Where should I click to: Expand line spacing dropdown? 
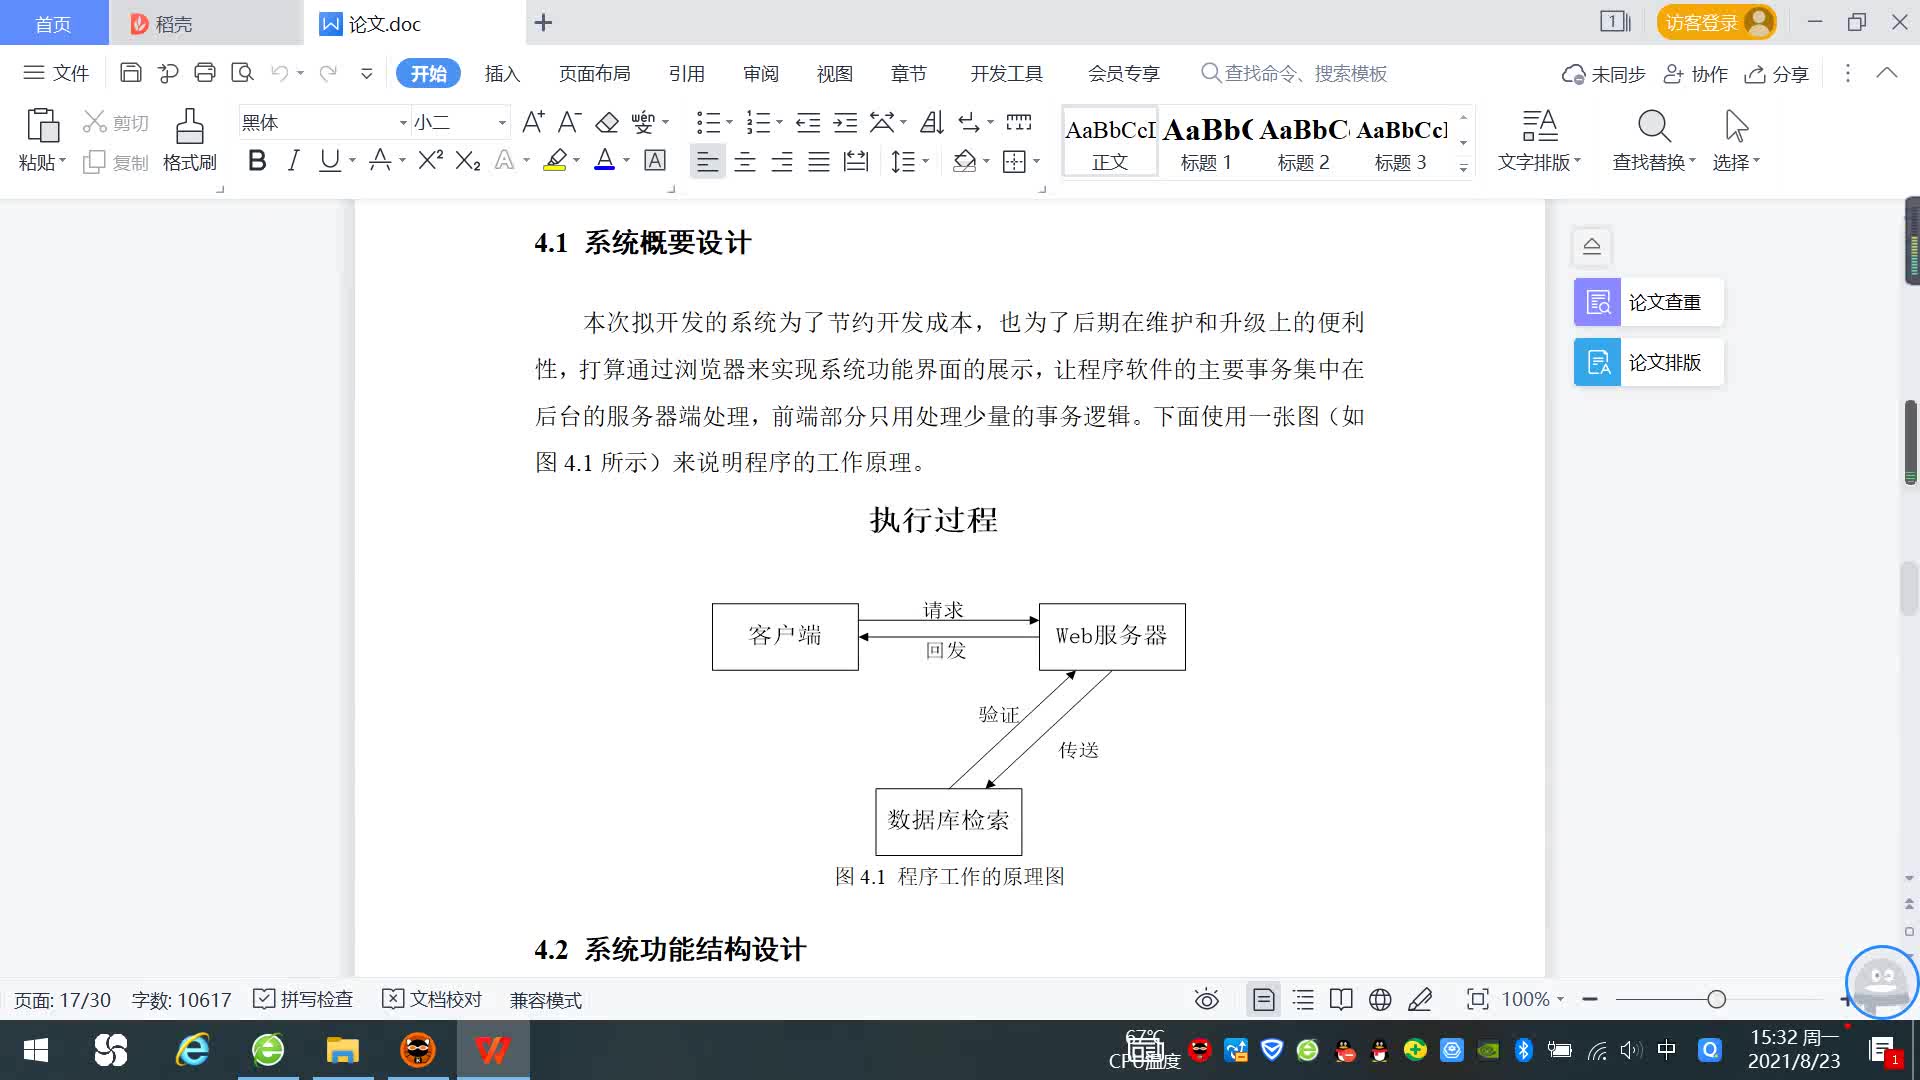click(926, 161)
